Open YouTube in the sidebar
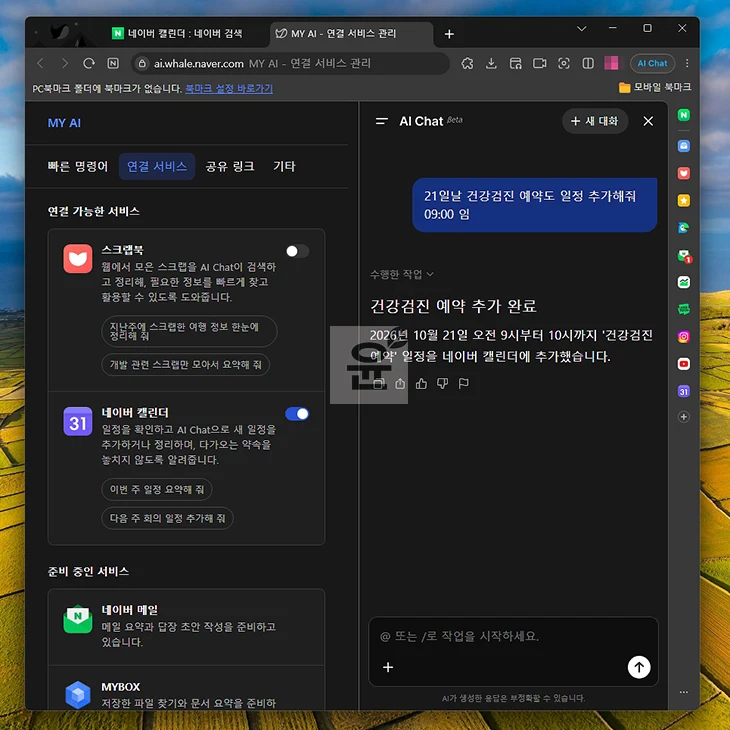730x730 pixels. (x=683, y=364)
